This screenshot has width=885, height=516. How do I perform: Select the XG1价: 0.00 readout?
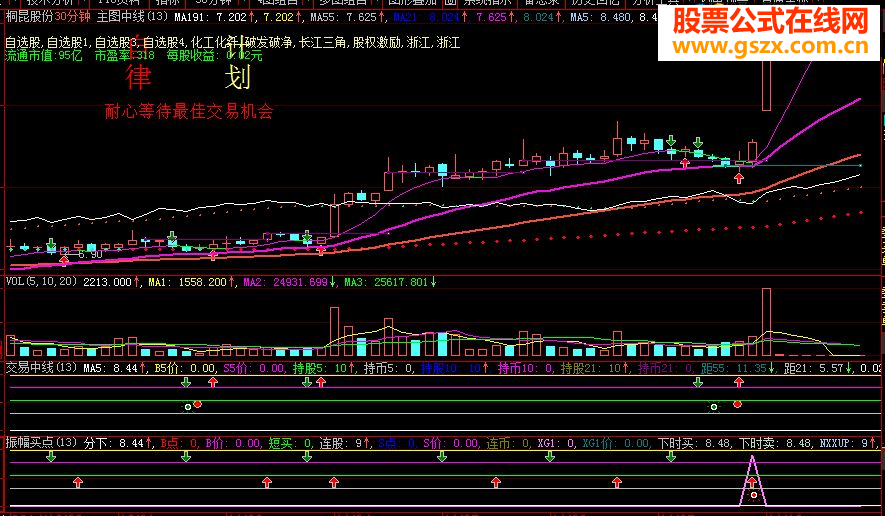(x=616, y=443)
